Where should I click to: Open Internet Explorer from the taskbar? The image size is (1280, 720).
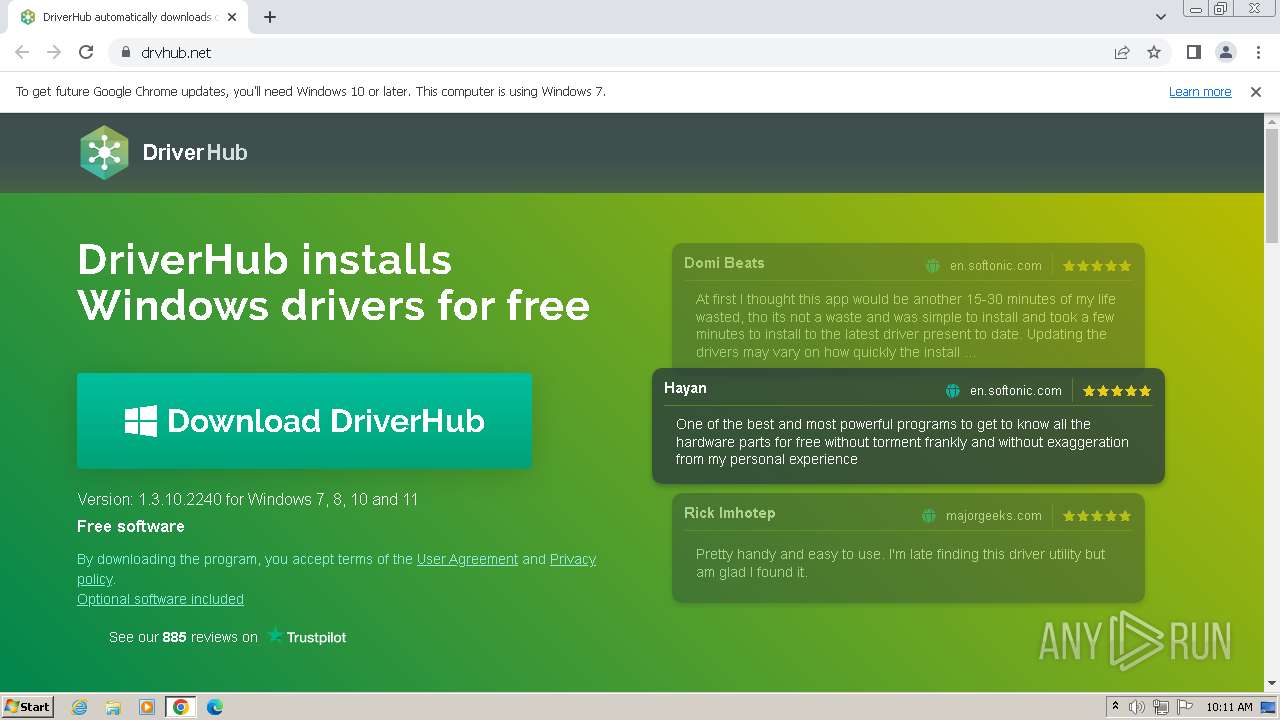point(79,707)
